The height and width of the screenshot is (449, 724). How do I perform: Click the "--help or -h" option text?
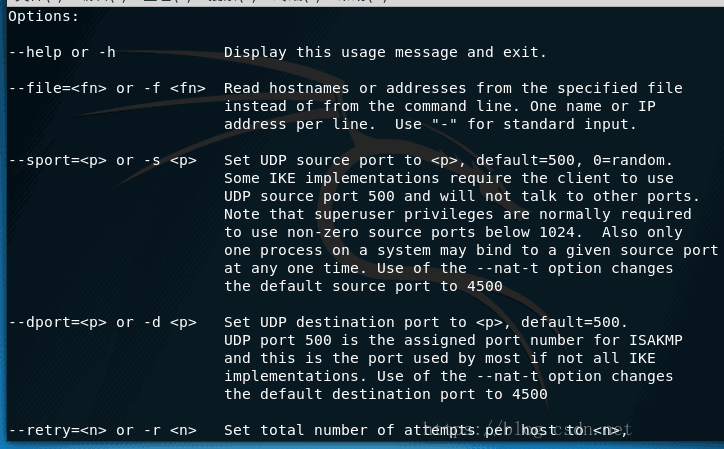[62, 52]
